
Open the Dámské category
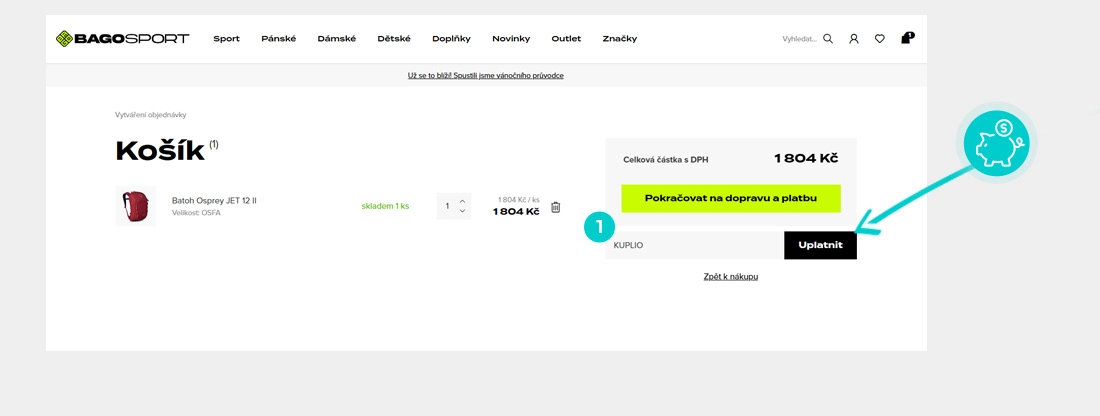(x=337, y=39)
